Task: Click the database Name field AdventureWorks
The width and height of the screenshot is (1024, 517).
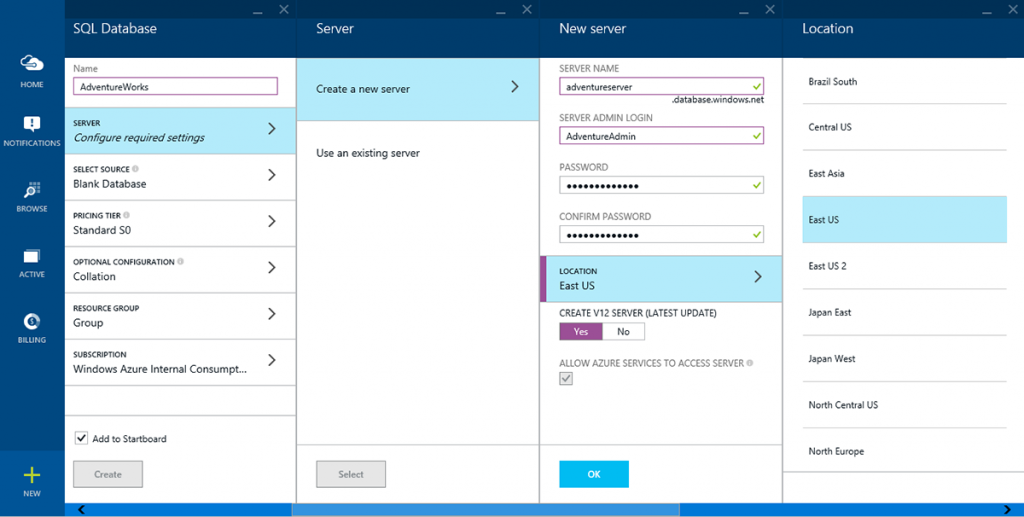Action: point(175,86)
